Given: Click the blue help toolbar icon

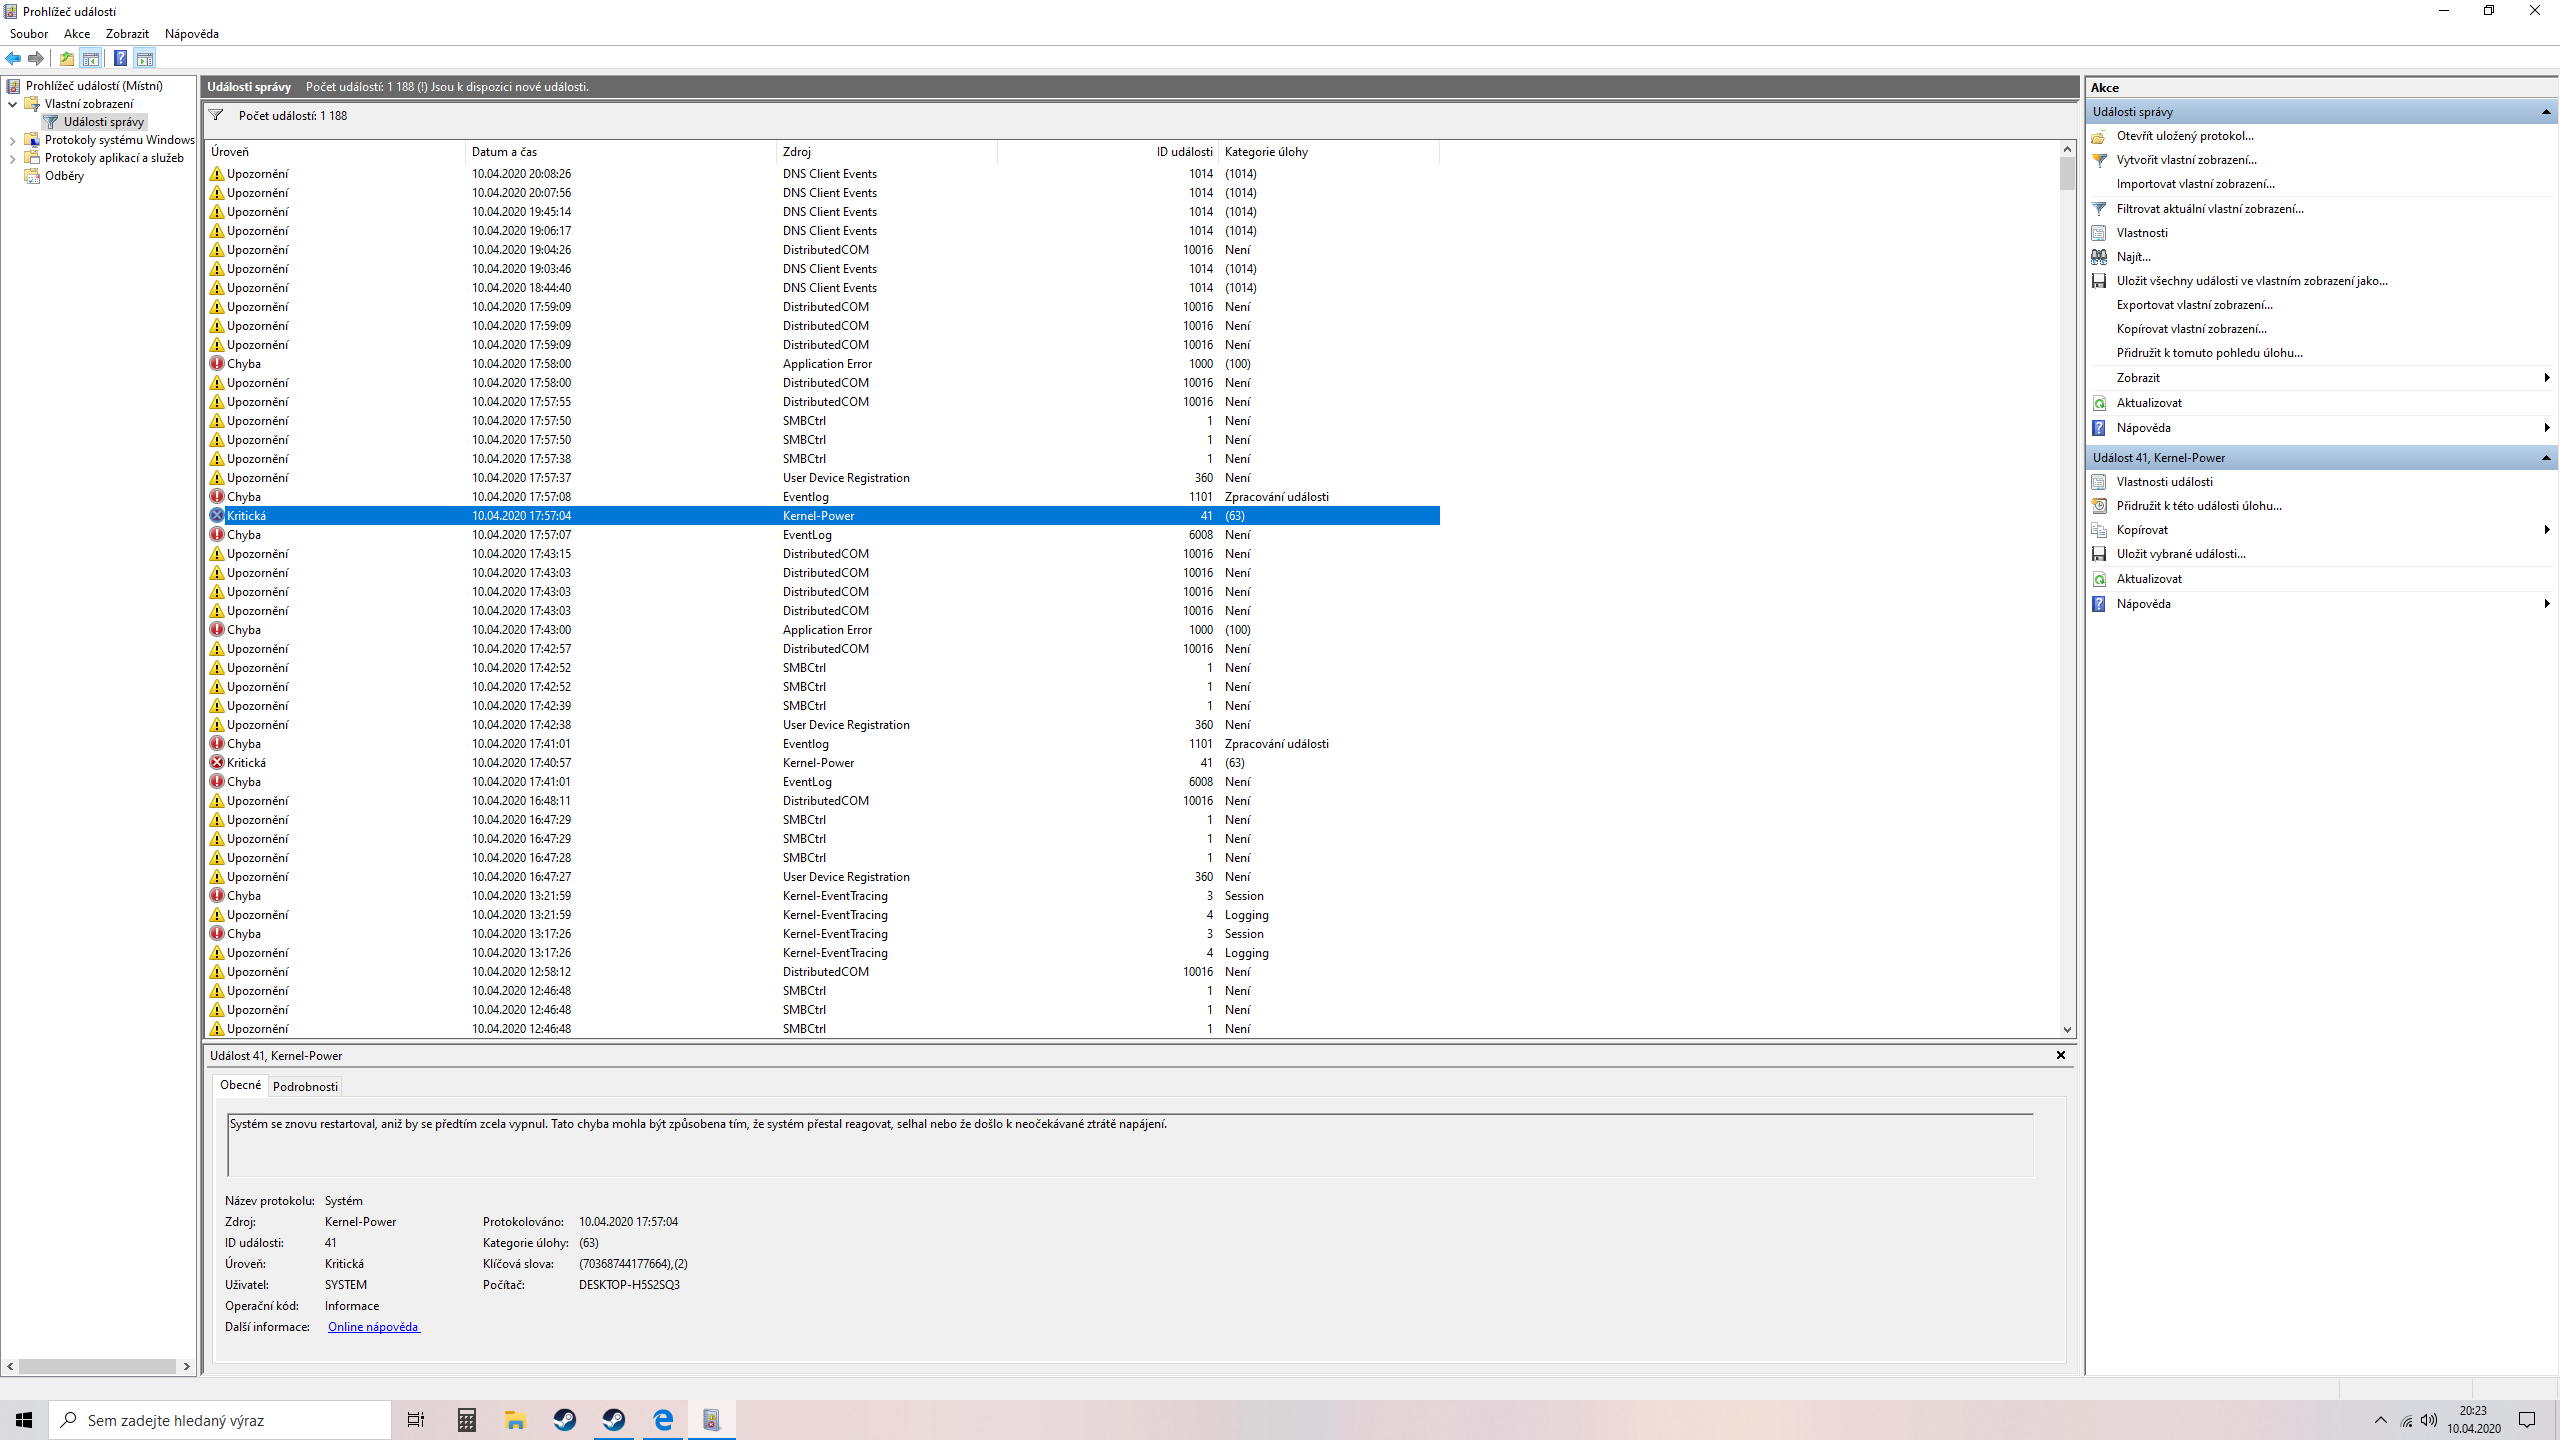Looking at the screenshot, I should pos(120,58).
